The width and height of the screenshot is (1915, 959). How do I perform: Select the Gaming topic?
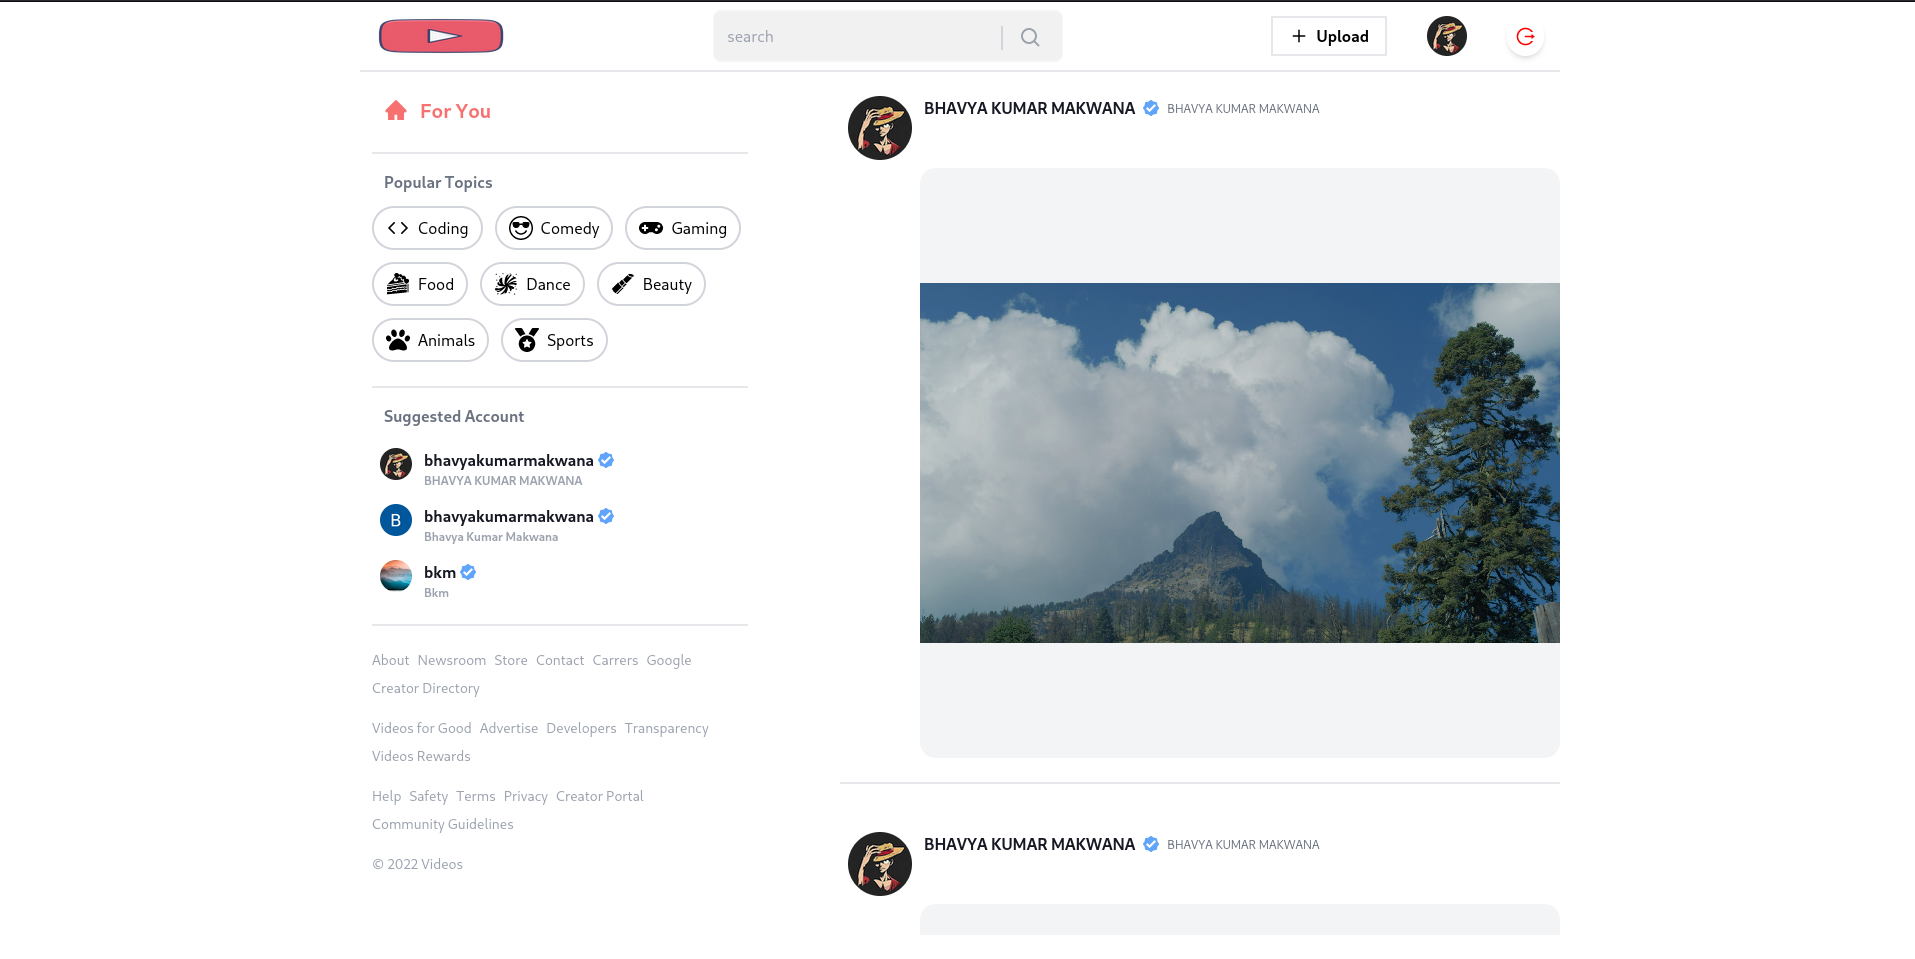(x=683, y=228)
